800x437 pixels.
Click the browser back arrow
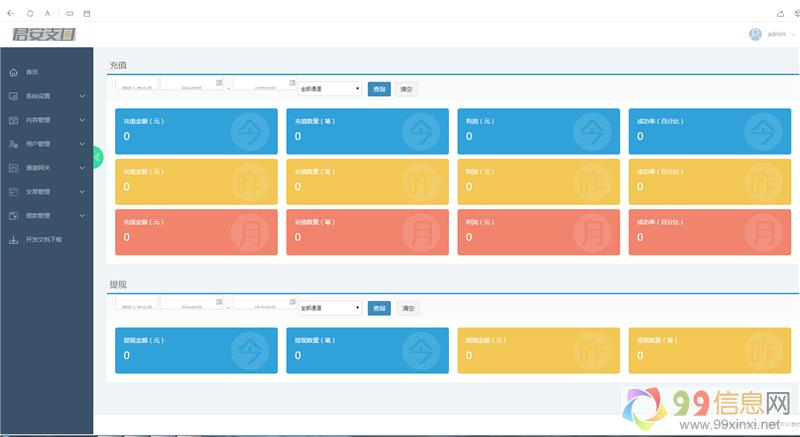tap(10, 13)
